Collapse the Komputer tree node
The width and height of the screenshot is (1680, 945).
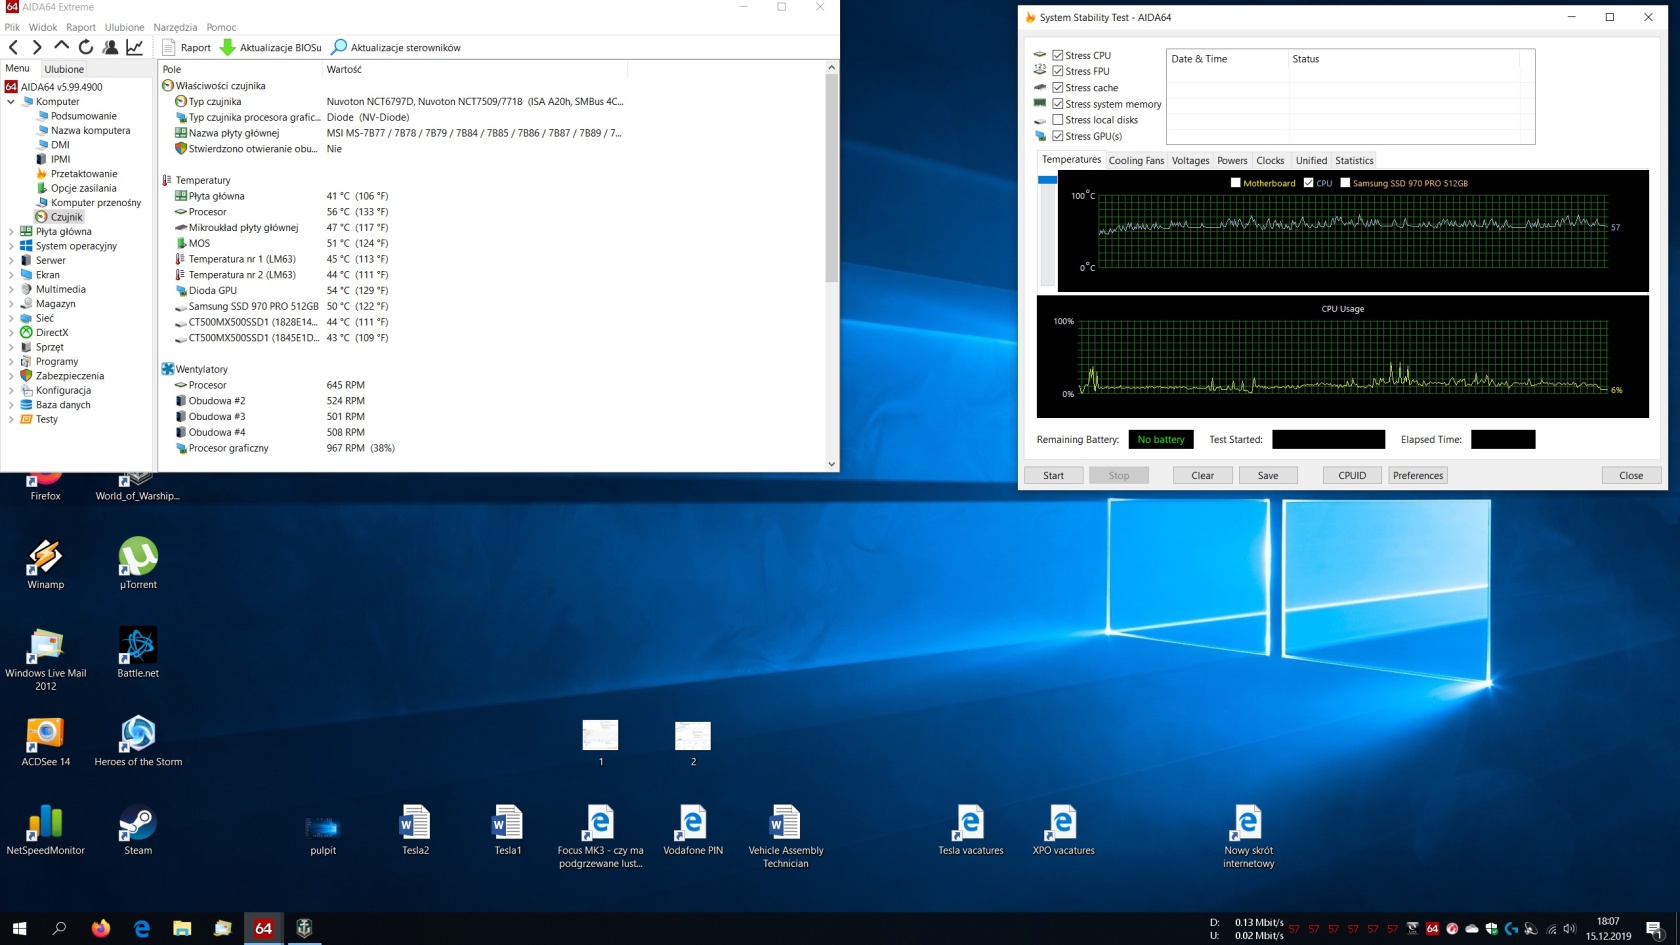click(x=11, y=102)
